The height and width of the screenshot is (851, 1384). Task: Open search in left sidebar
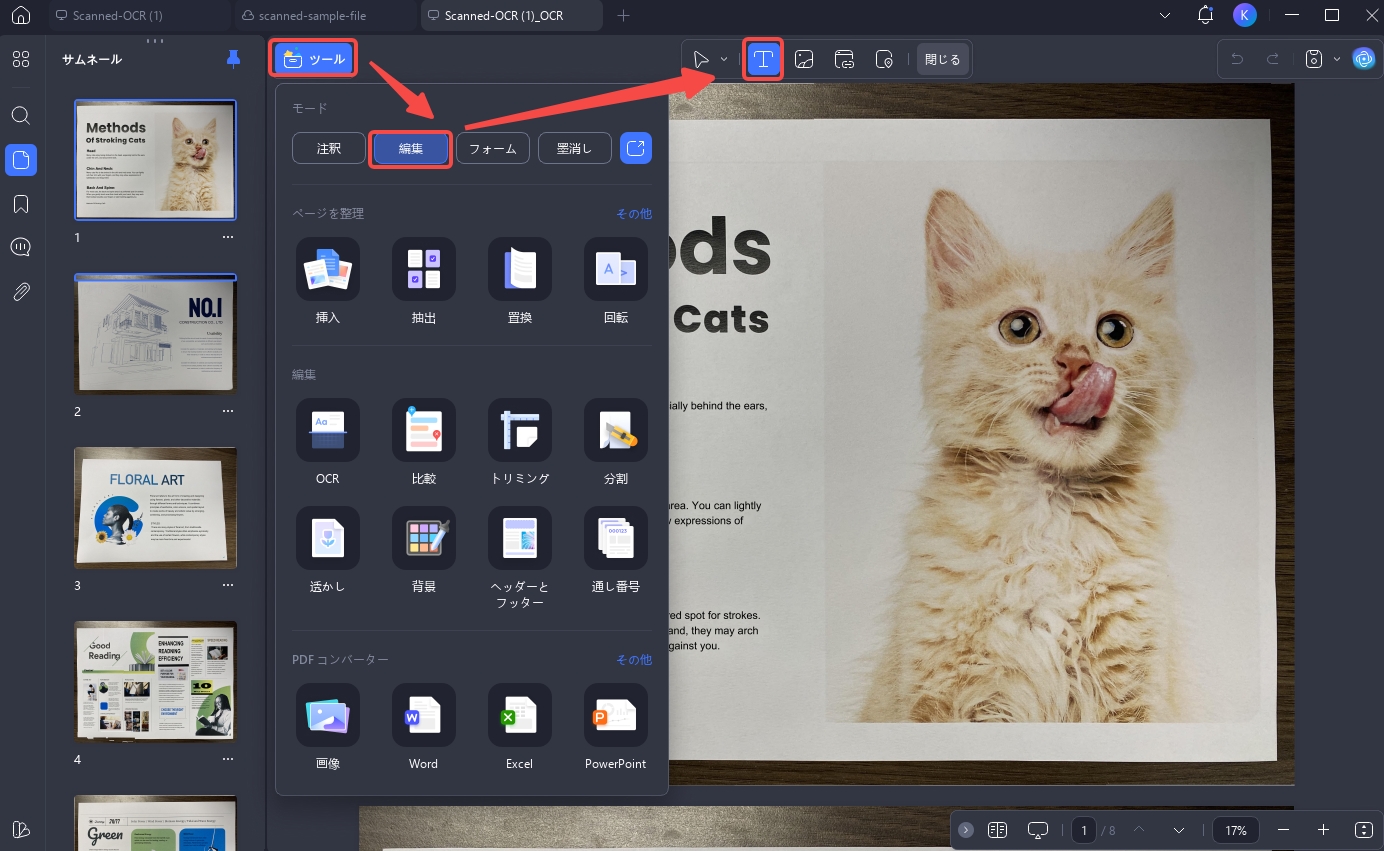click(21, 115)
